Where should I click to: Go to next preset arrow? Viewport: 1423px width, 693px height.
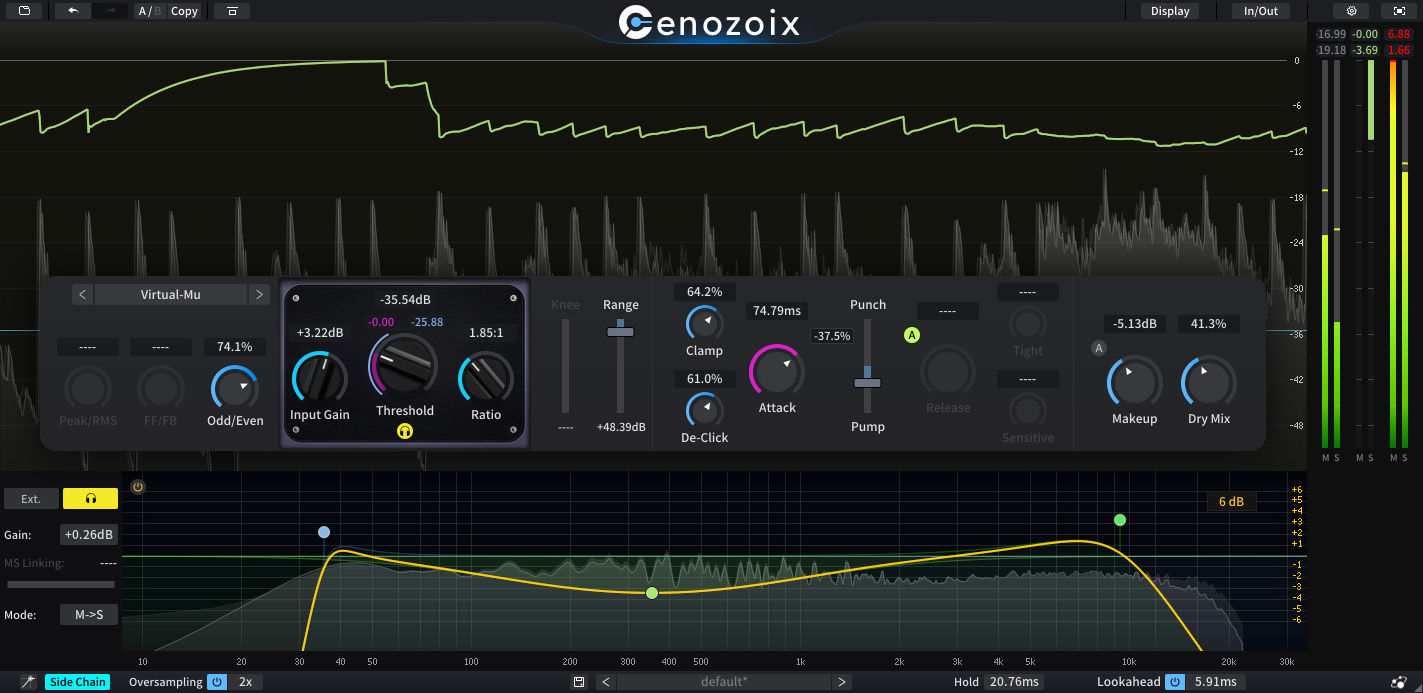click(842, 682)
